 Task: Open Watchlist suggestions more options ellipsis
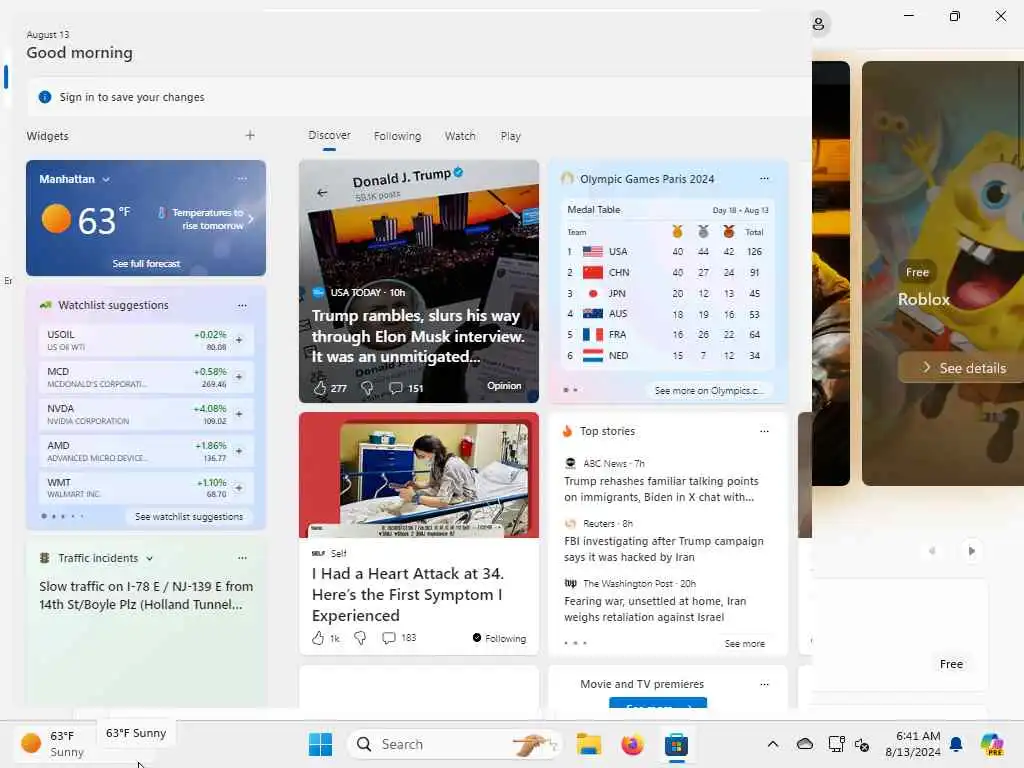(242, 305)
